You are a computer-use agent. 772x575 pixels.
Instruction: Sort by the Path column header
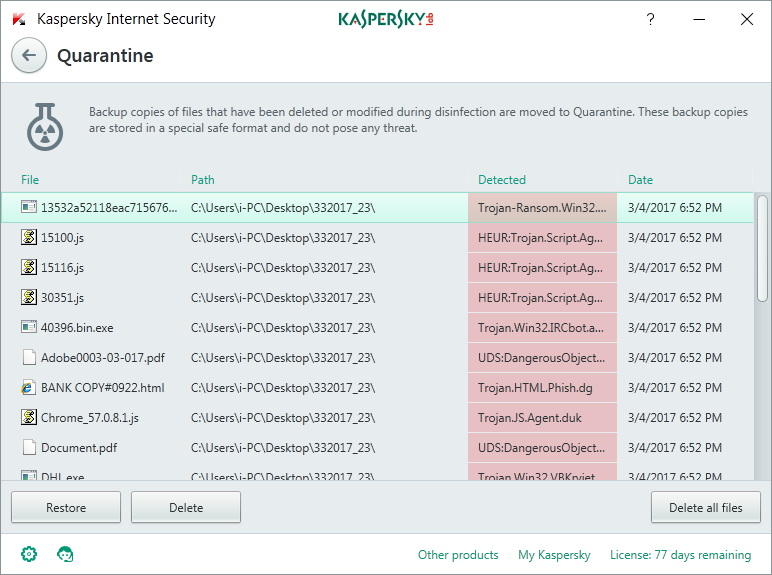pos(203,180)
